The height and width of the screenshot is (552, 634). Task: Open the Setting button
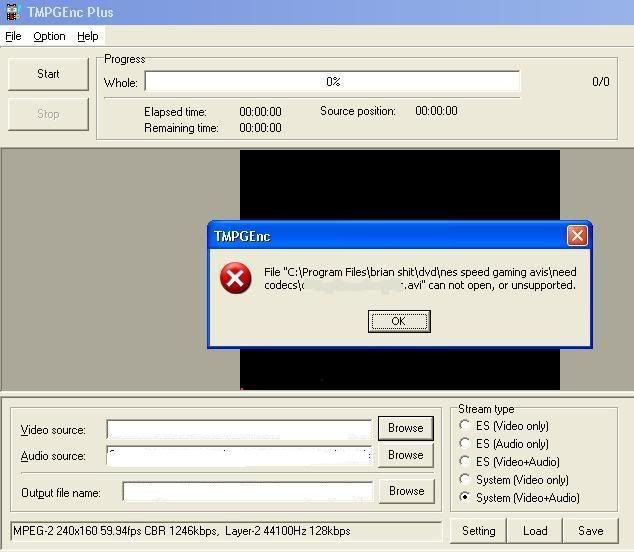point(478,531)
